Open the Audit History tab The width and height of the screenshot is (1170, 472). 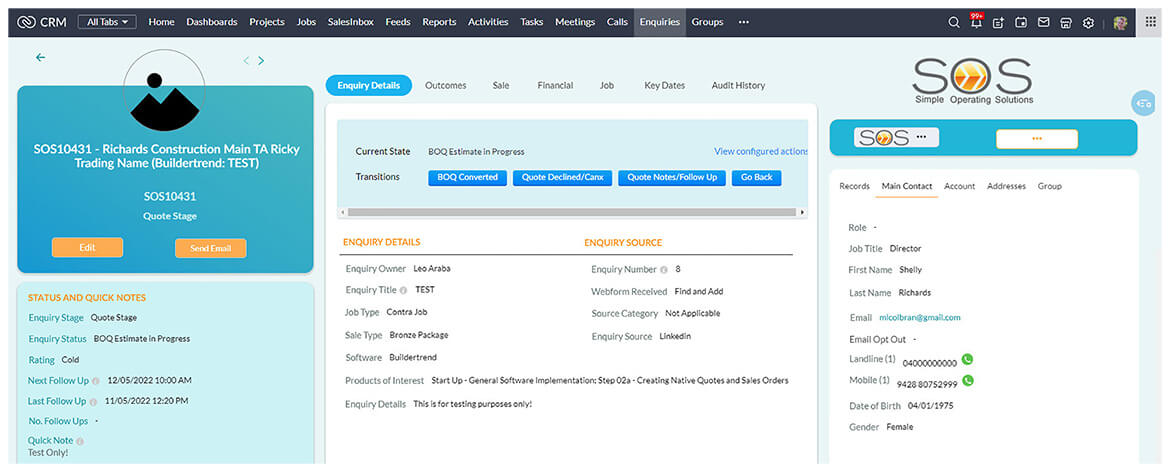[x=738, y=86]
